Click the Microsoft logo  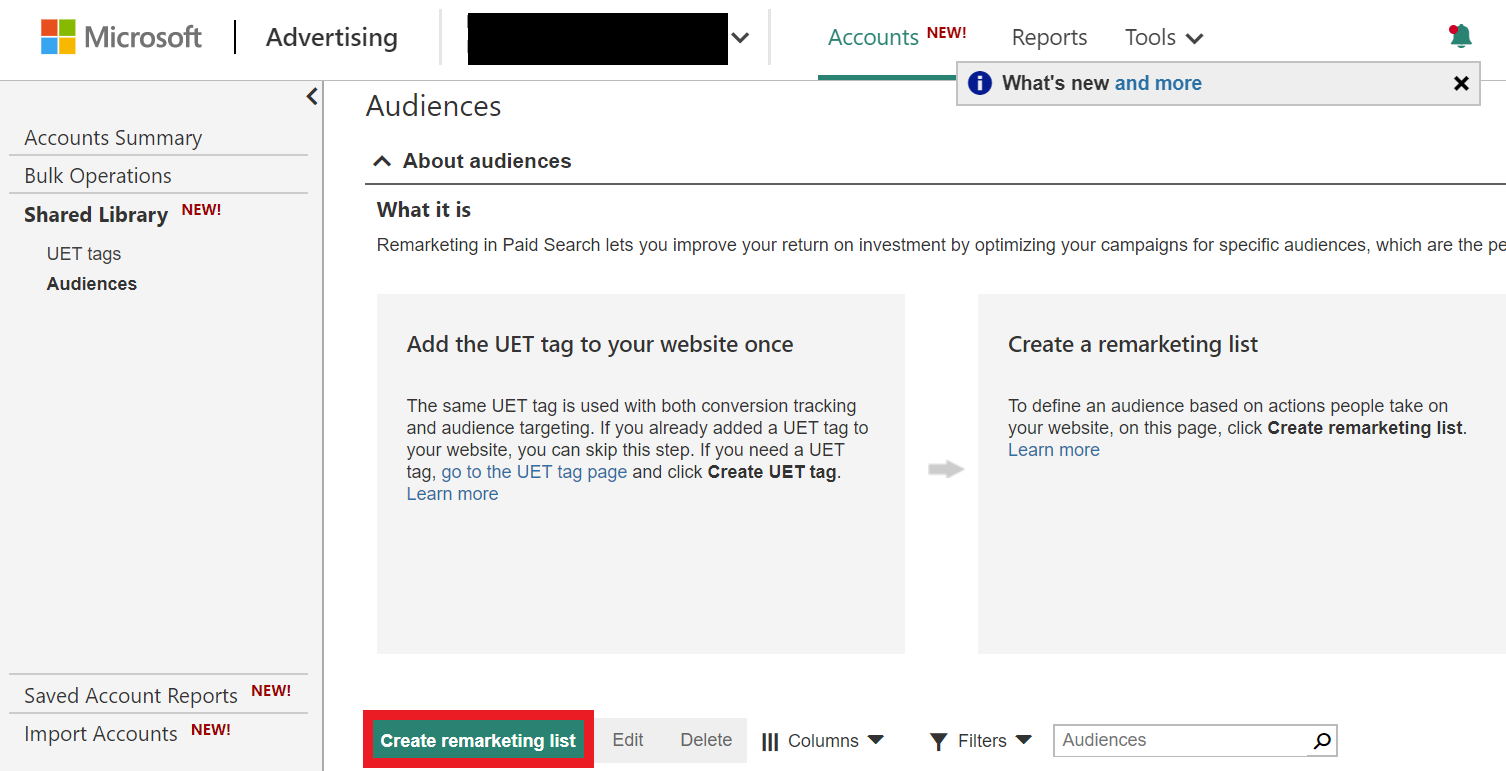coord(121,37)
